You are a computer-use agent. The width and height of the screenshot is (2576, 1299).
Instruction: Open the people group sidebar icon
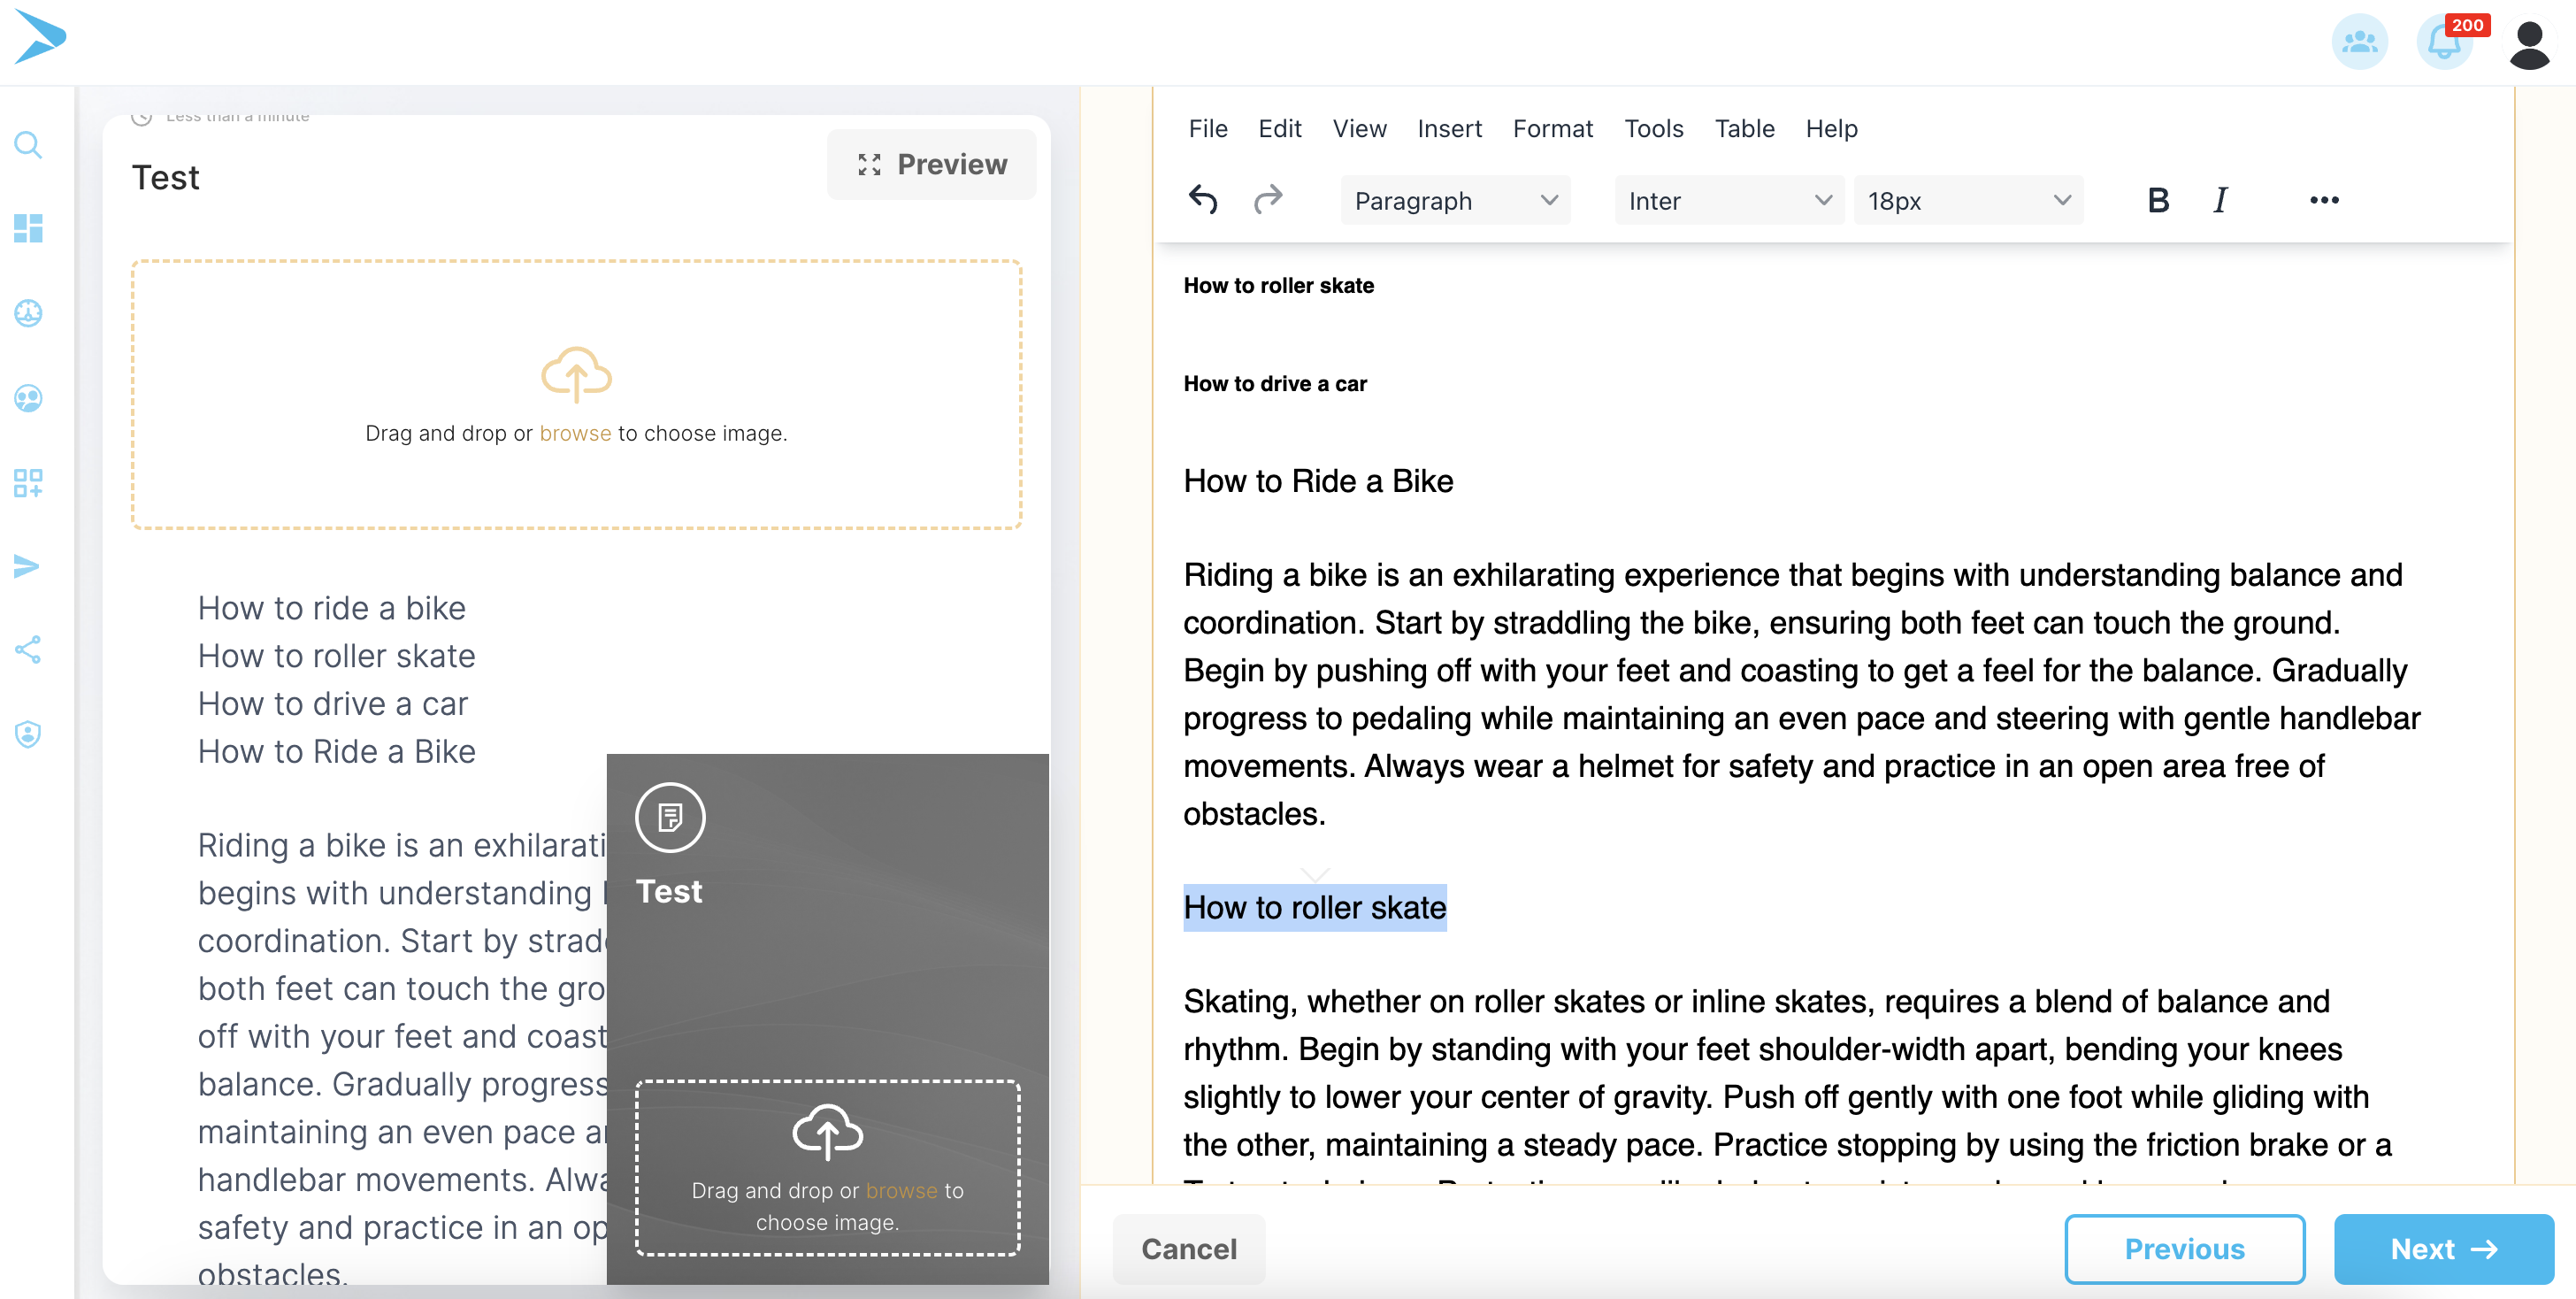pos(28,398)
